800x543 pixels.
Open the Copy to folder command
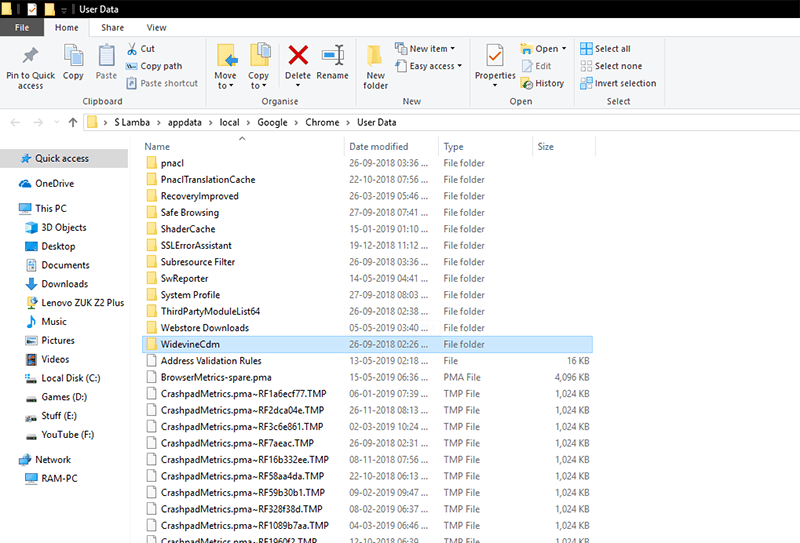(x=259, y=66)
